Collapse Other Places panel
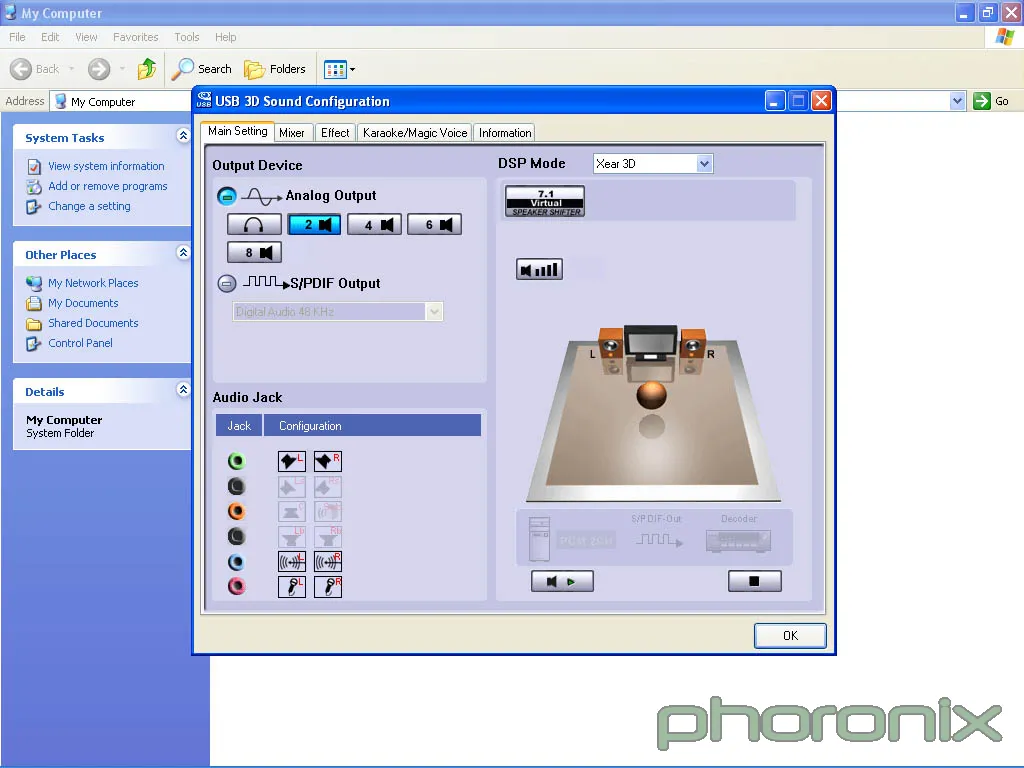 tap(183, 253)
